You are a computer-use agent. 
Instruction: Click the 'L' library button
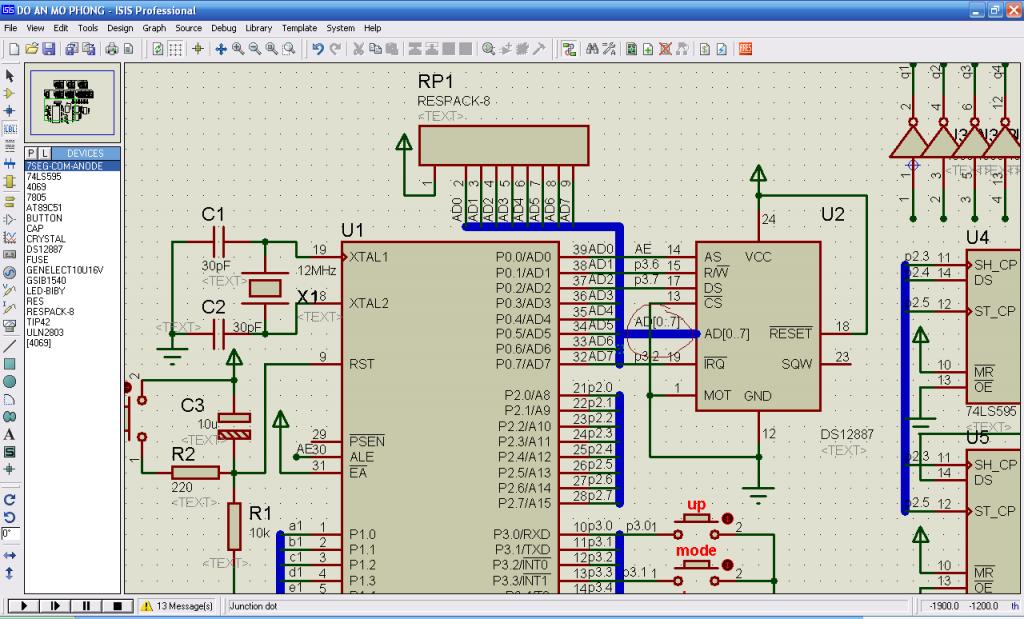coord(44,153)
